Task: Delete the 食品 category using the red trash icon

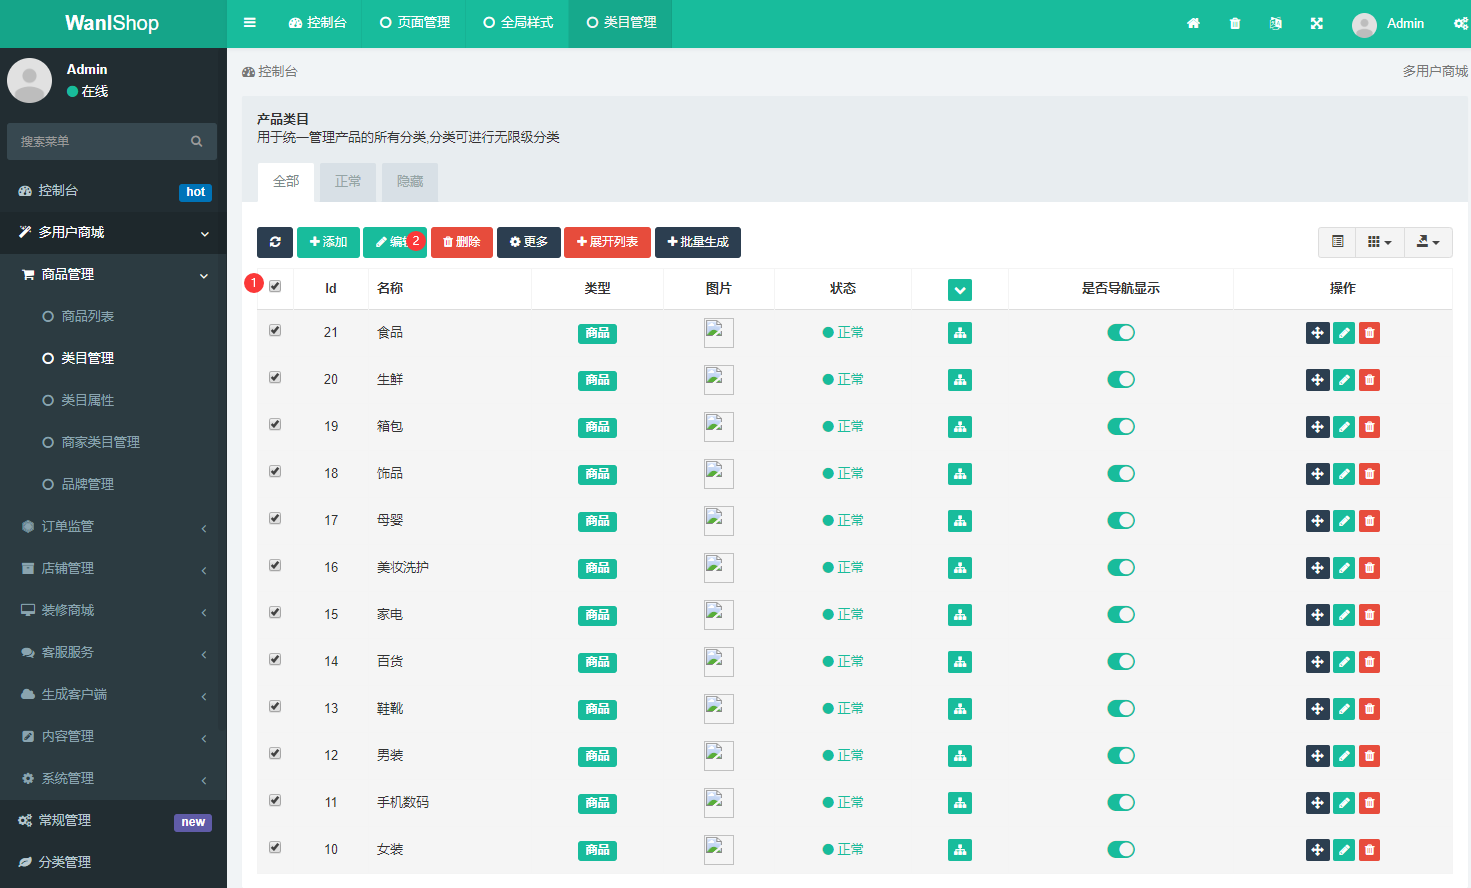Action: point(1370,333)
